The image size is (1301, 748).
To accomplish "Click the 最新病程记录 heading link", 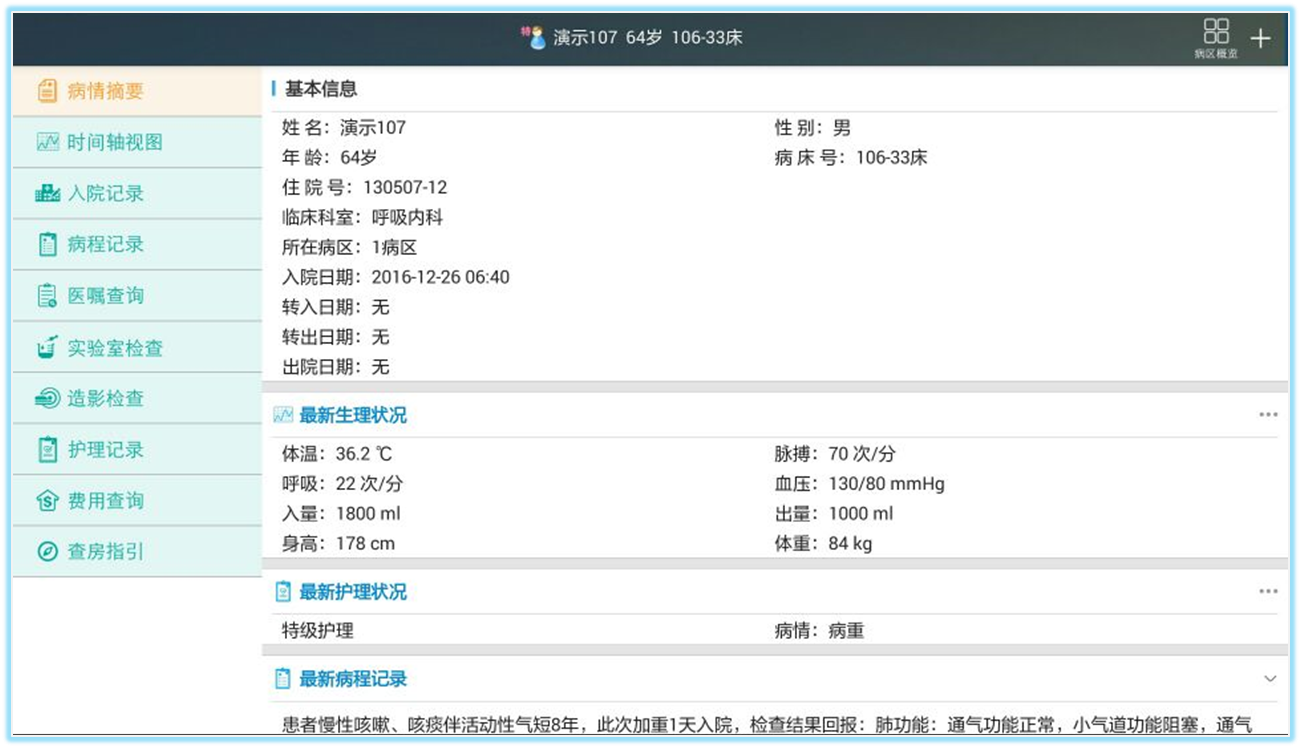I will [x=352, y=679].
